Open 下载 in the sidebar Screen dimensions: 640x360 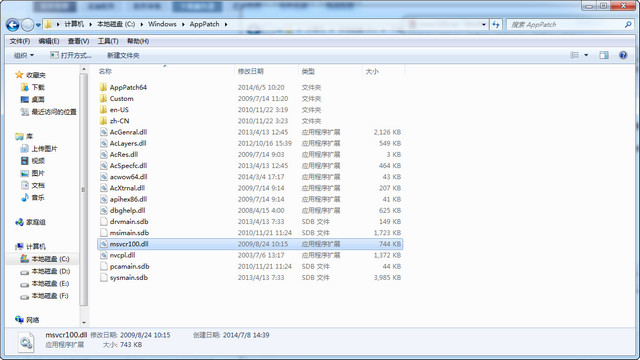33,87
